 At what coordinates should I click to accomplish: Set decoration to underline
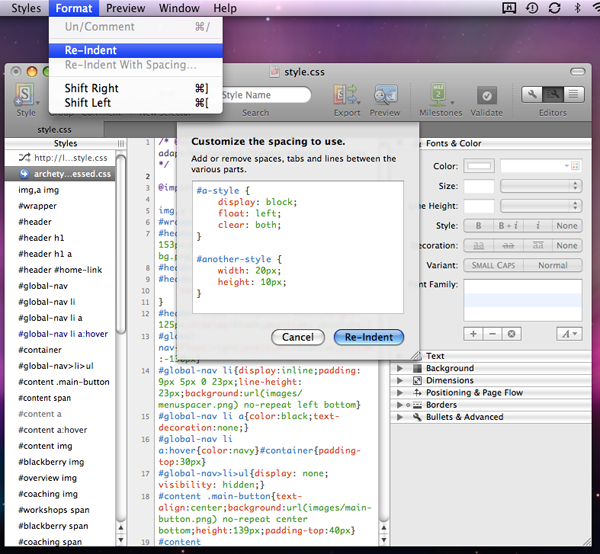point(478,246)
